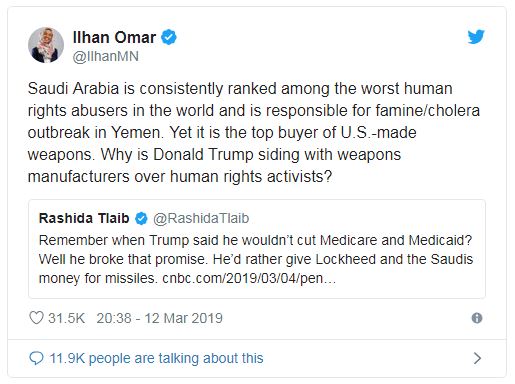Open the quoted tweet about Medicare and Medicaid
The height and width of the screenshot is (384, 515).
257,249
